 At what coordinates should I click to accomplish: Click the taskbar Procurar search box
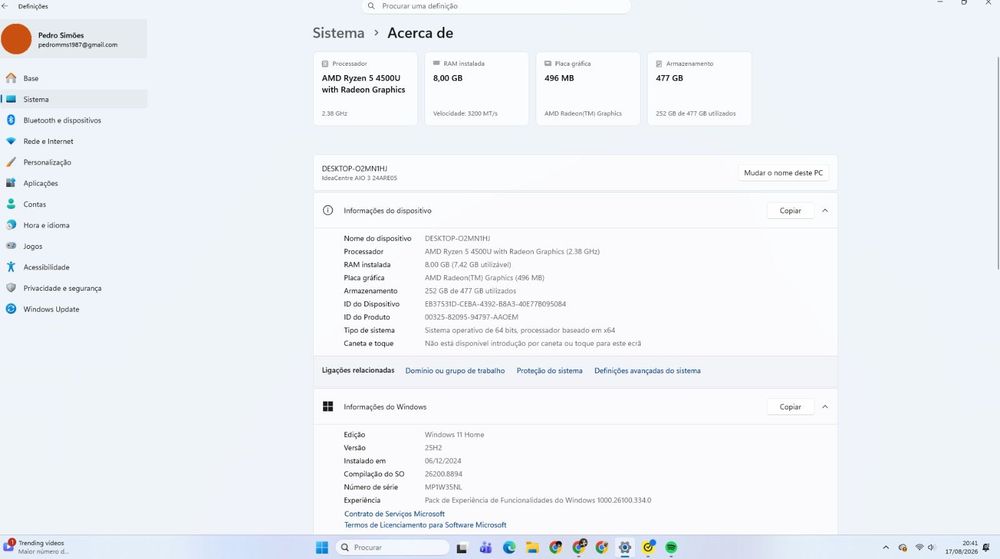[x=392, y=548]
